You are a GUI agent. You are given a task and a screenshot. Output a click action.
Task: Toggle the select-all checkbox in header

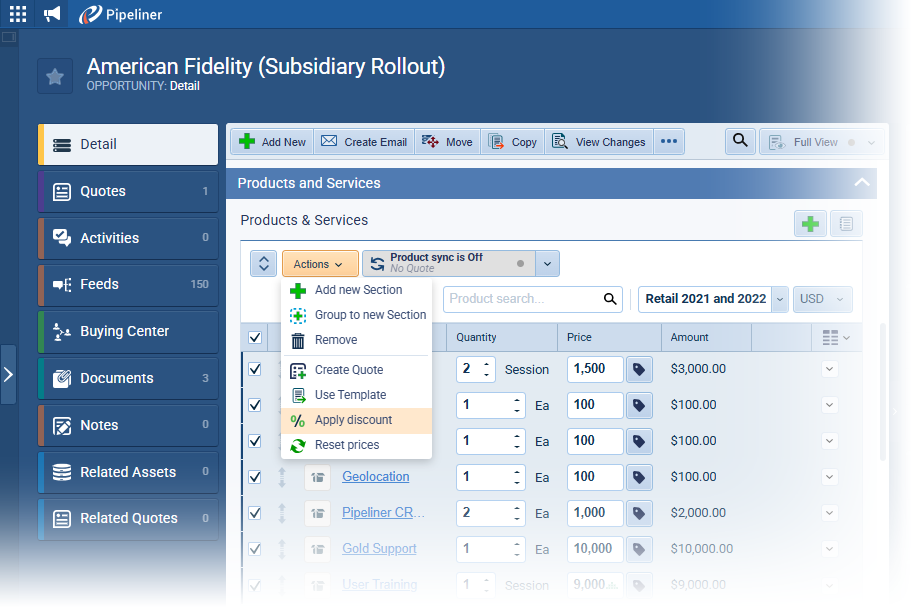pyautogui.click(x=254, y=338)
